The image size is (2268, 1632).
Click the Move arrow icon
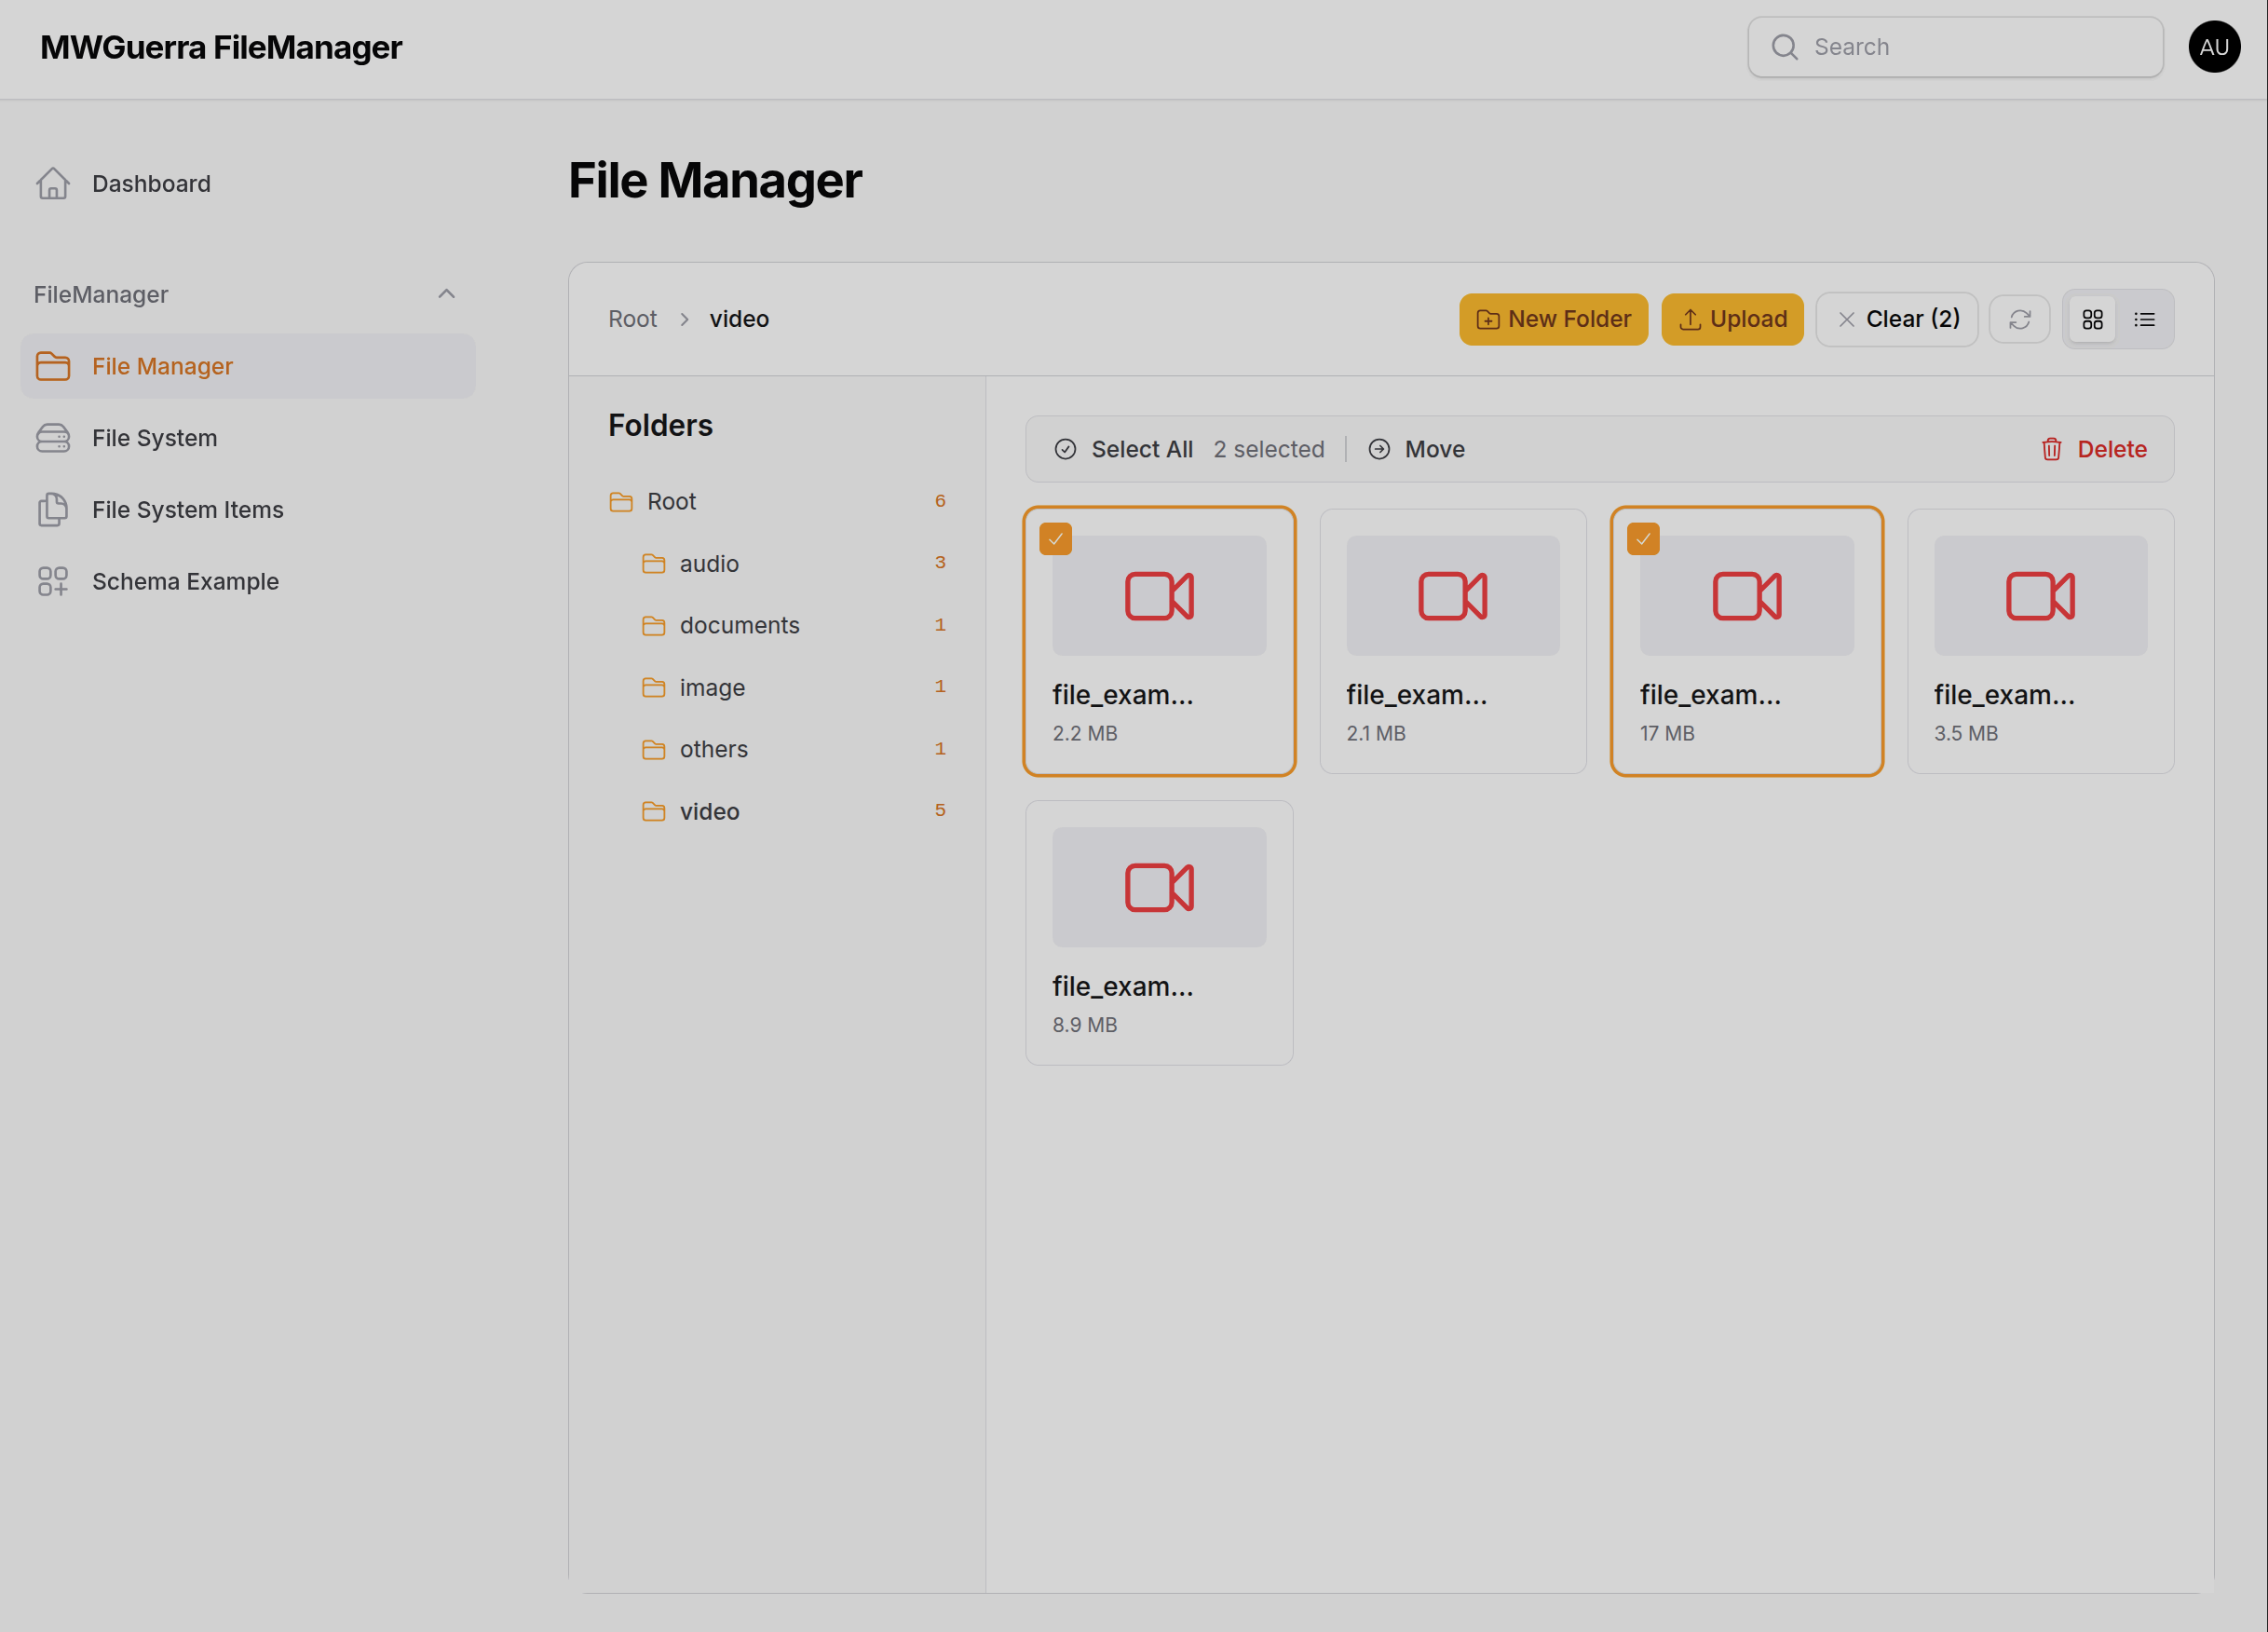pos(1379,449)
